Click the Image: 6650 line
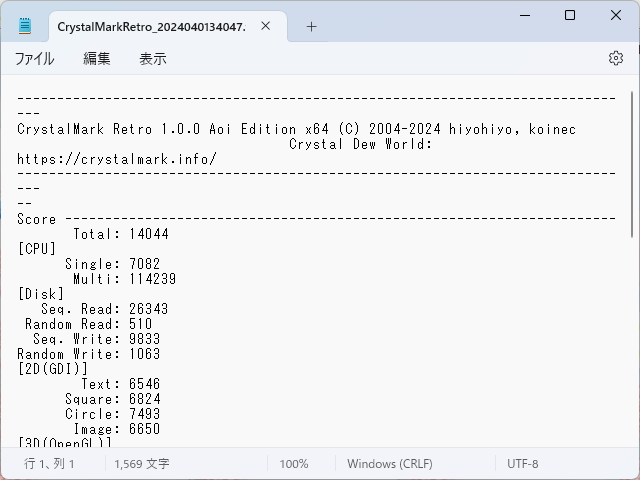 [117, 429]
